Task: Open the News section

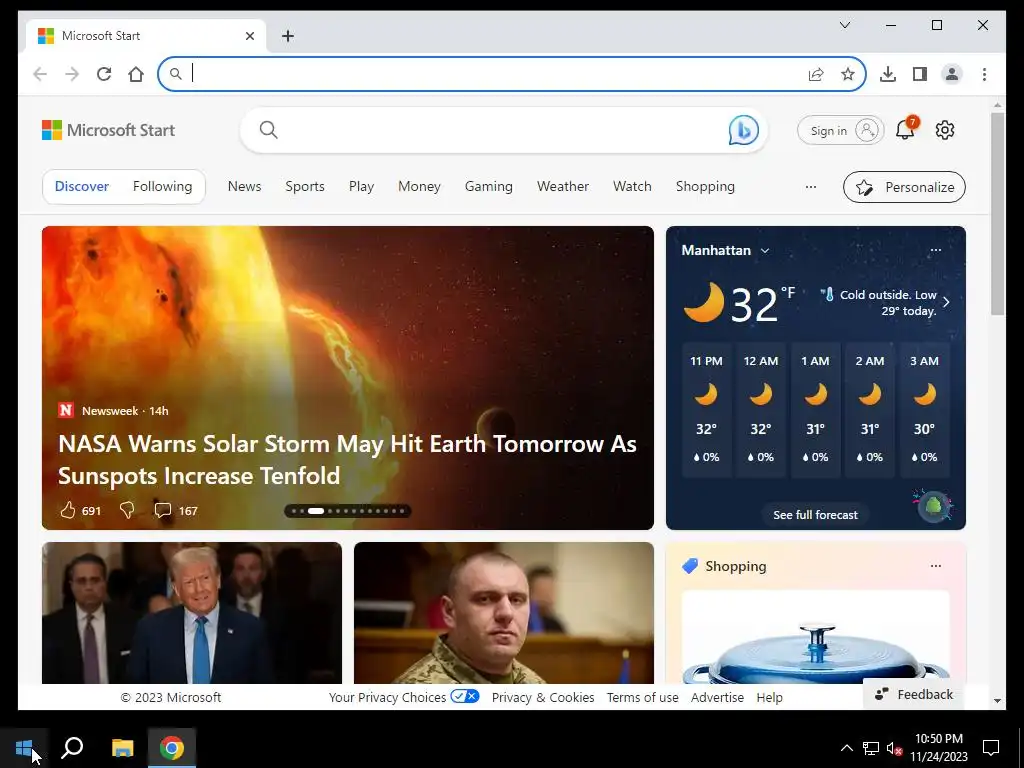Action: [244, 187]
